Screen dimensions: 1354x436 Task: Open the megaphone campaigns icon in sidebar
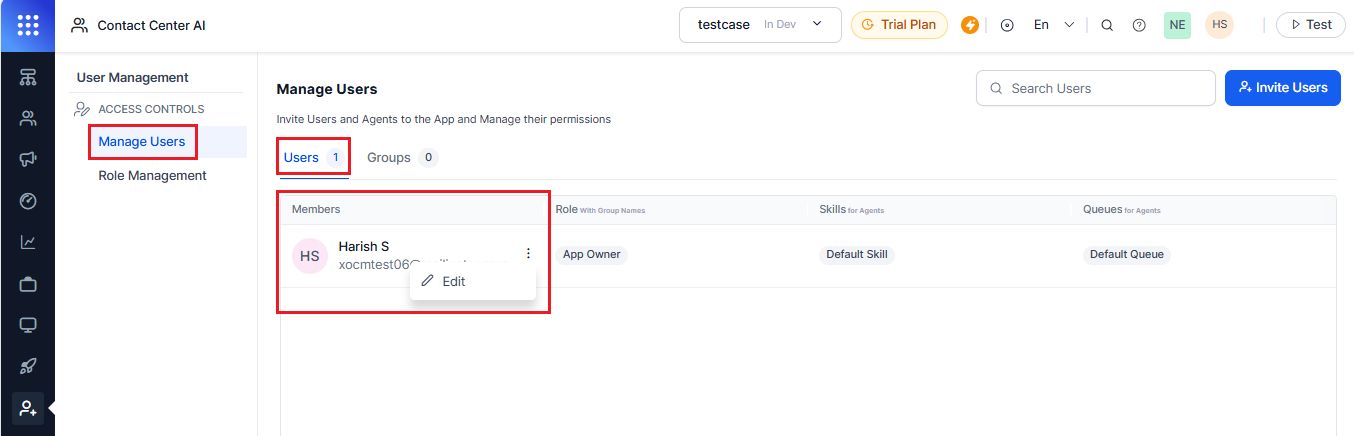(x=28, y=159)
